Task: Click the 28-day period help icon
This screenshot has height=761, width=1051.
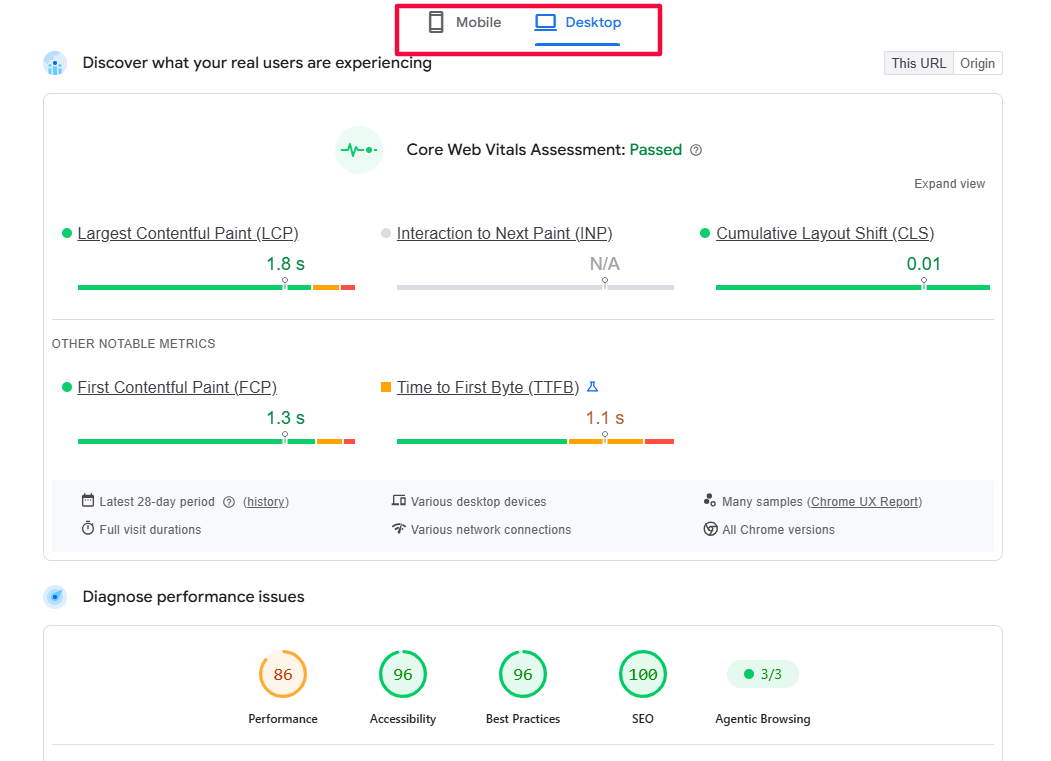Action: pos(229,502)
